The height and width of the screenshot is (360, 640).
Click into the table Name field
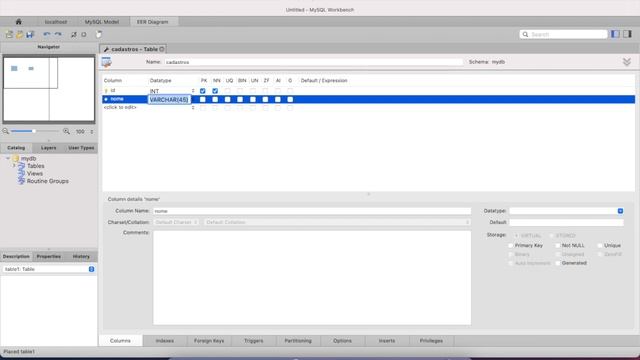(313, 62)
